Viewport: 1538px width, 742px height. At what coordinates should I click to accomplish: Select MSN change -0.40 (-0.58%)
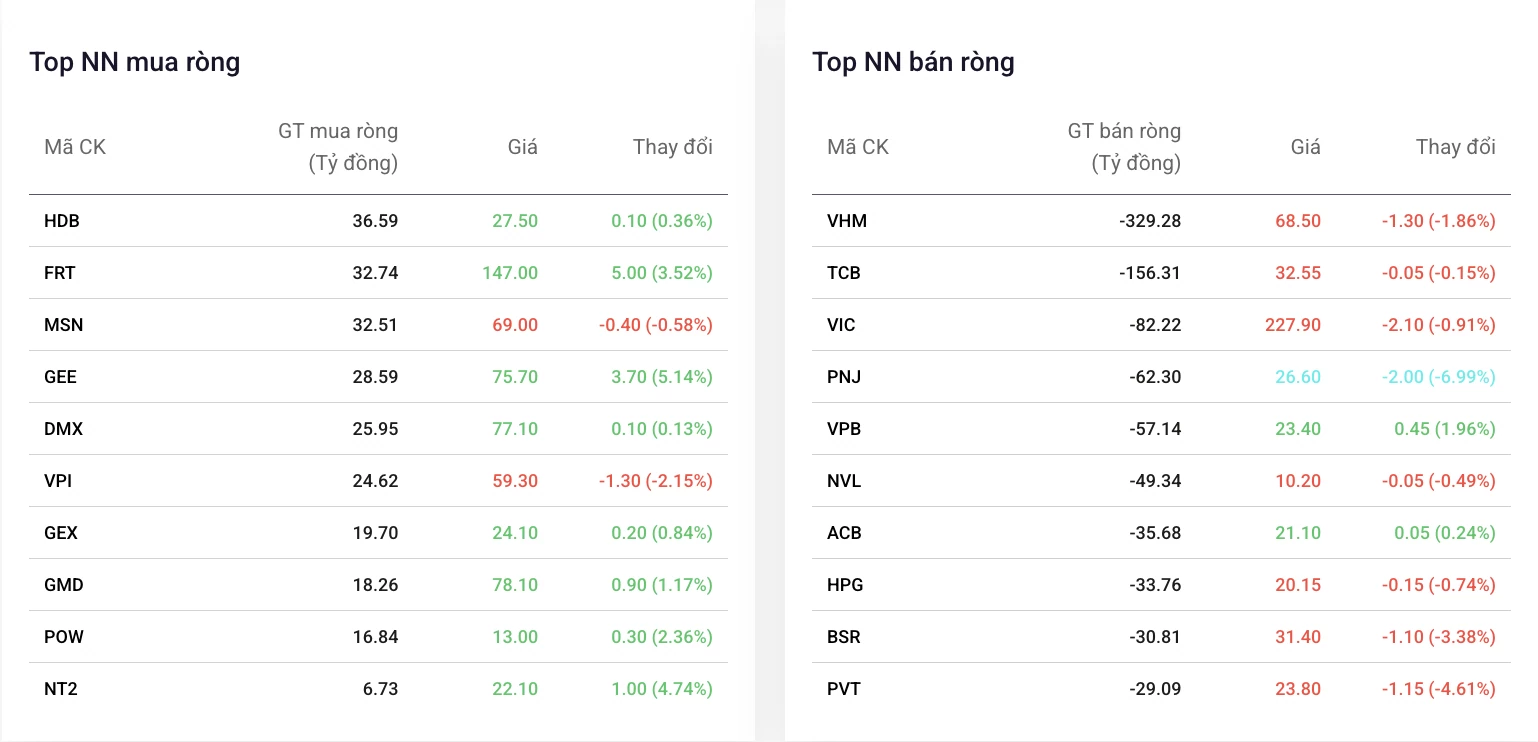point(656,325)
